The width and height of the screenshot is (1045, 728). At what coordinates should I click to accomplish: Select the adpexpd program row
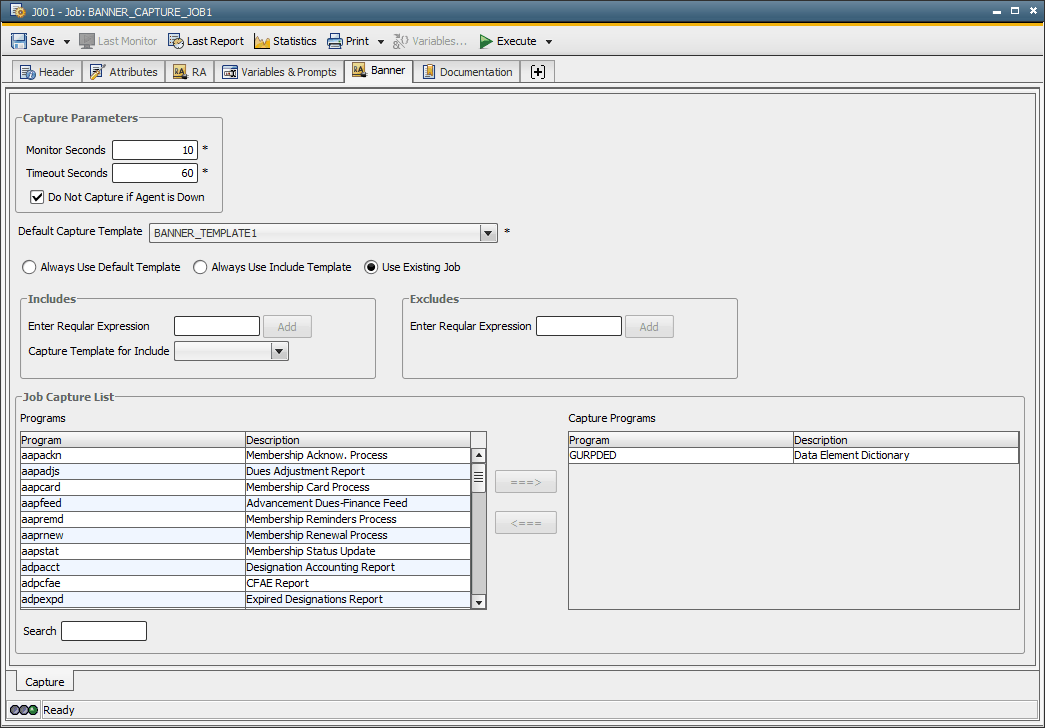pos(245,599)
